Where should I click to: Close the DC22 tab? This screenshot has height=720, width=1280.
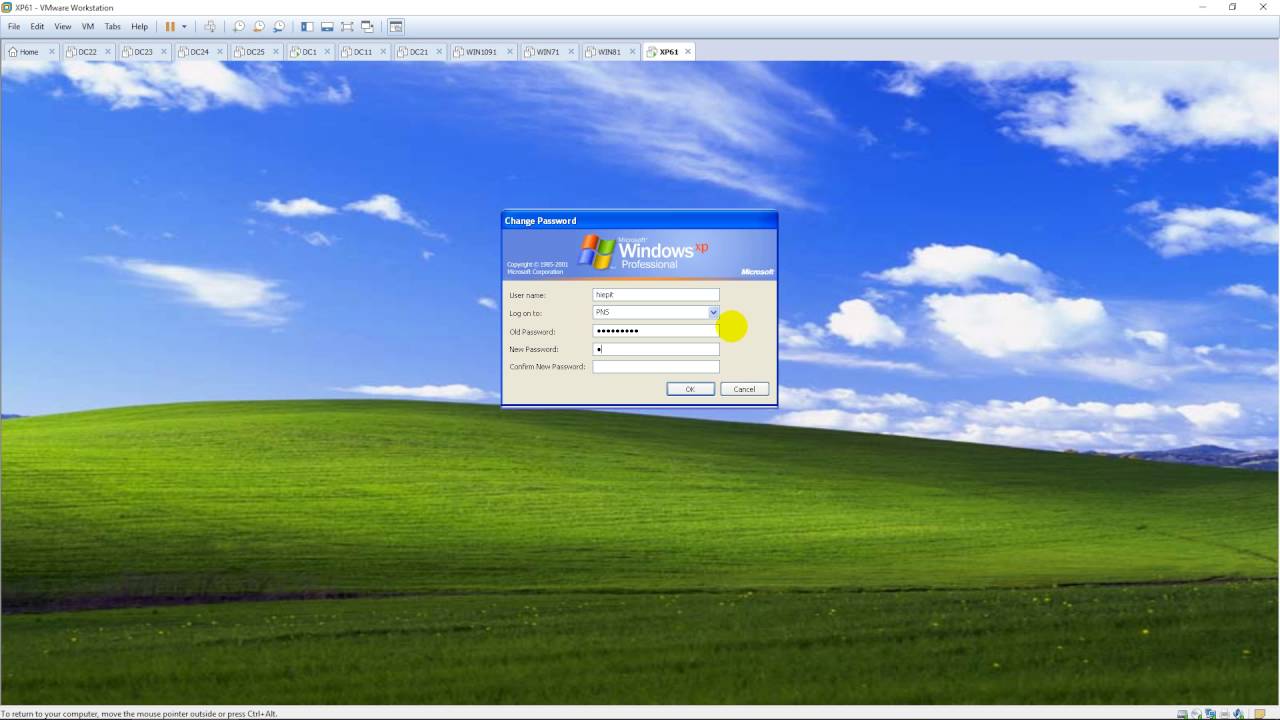108,52
